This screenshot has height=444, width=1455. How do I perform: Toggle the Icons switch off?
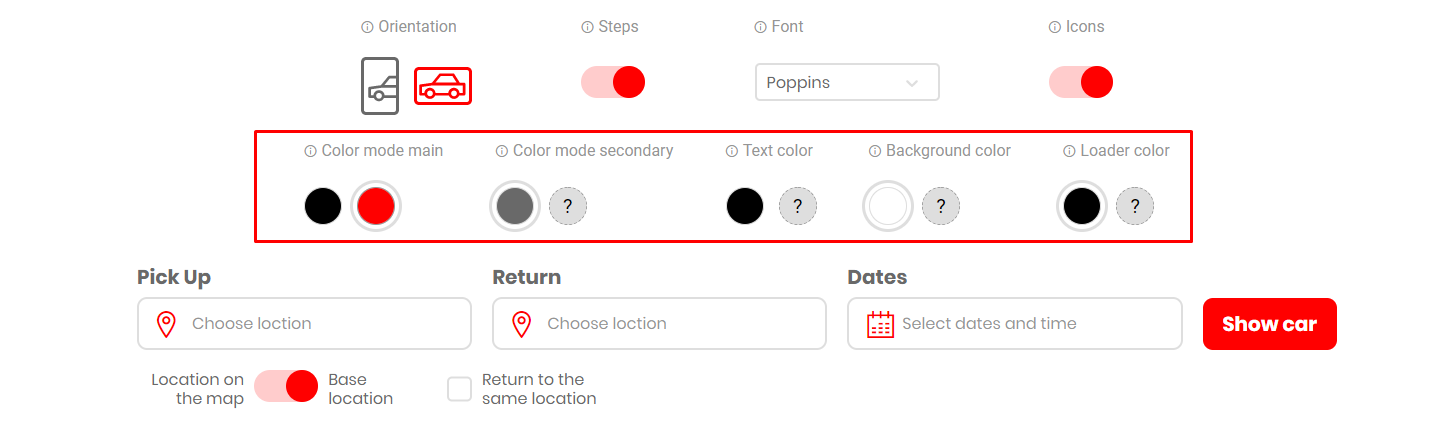1081,82
